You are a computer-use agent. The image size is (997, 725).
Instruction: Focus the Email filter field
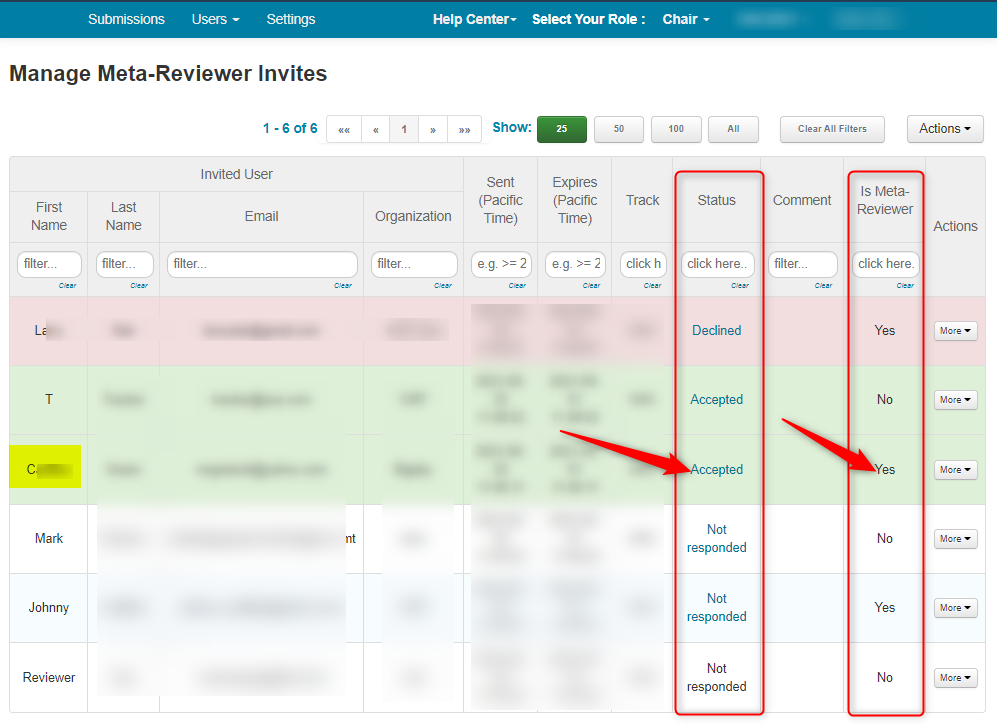tap(262, 264)
